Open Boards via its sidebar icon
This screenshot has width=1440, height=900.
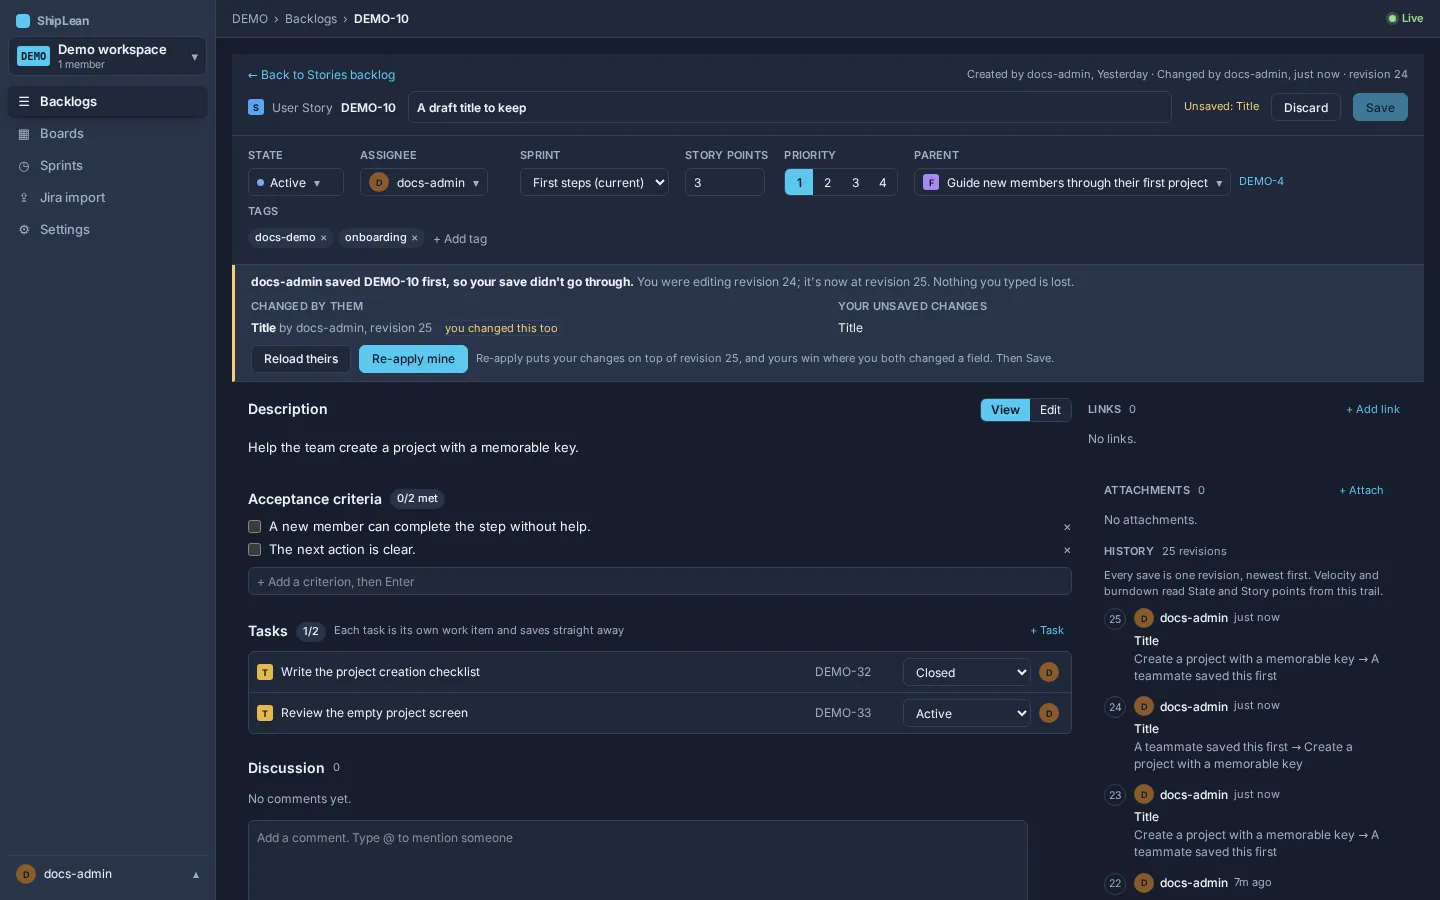pos(24,134)
